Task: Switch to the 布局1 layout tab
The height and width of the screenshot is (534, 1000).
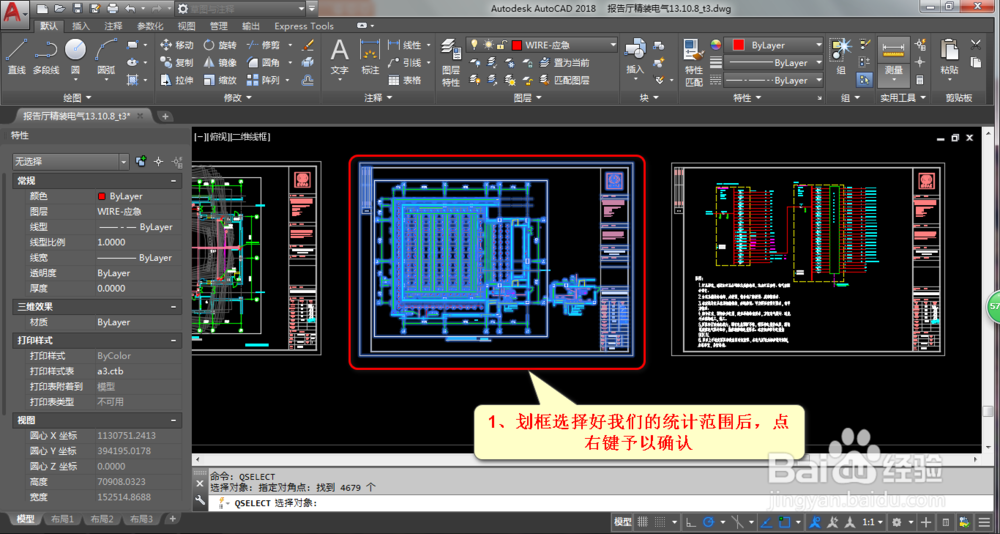Action: click(62, 519)
